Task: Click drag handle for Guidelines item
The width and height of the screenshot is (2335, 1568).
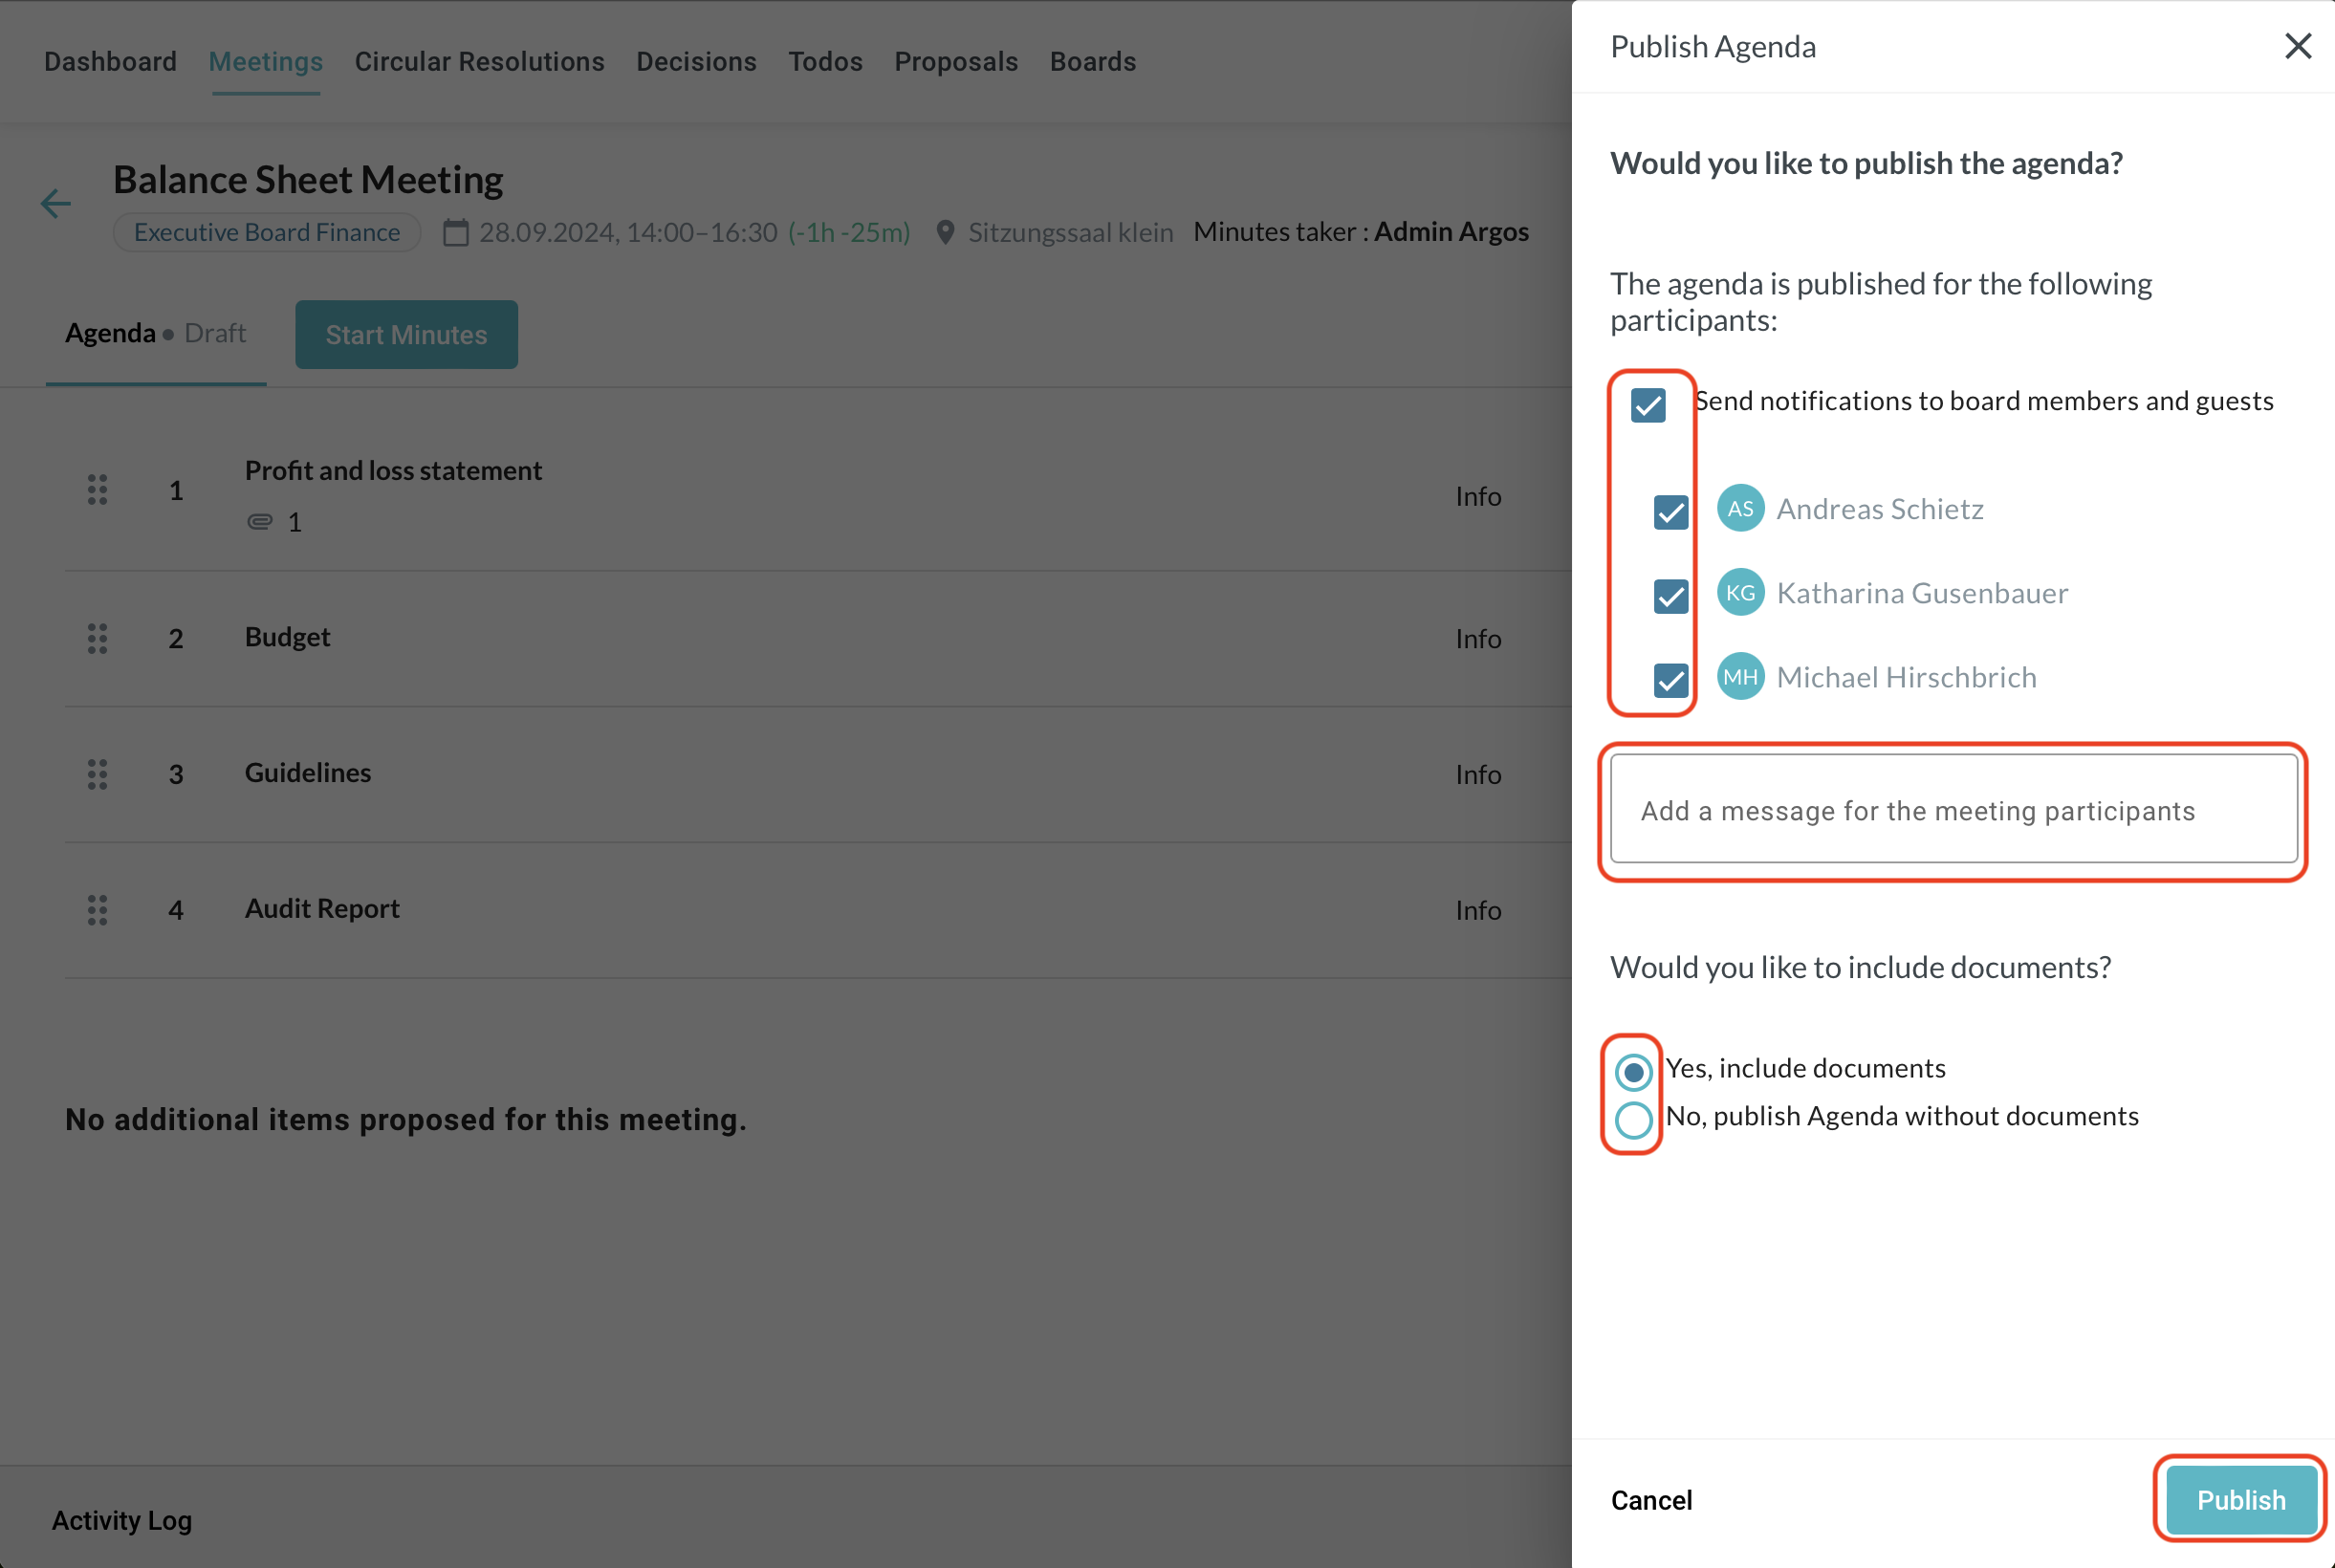Action: tap(97, 774)
